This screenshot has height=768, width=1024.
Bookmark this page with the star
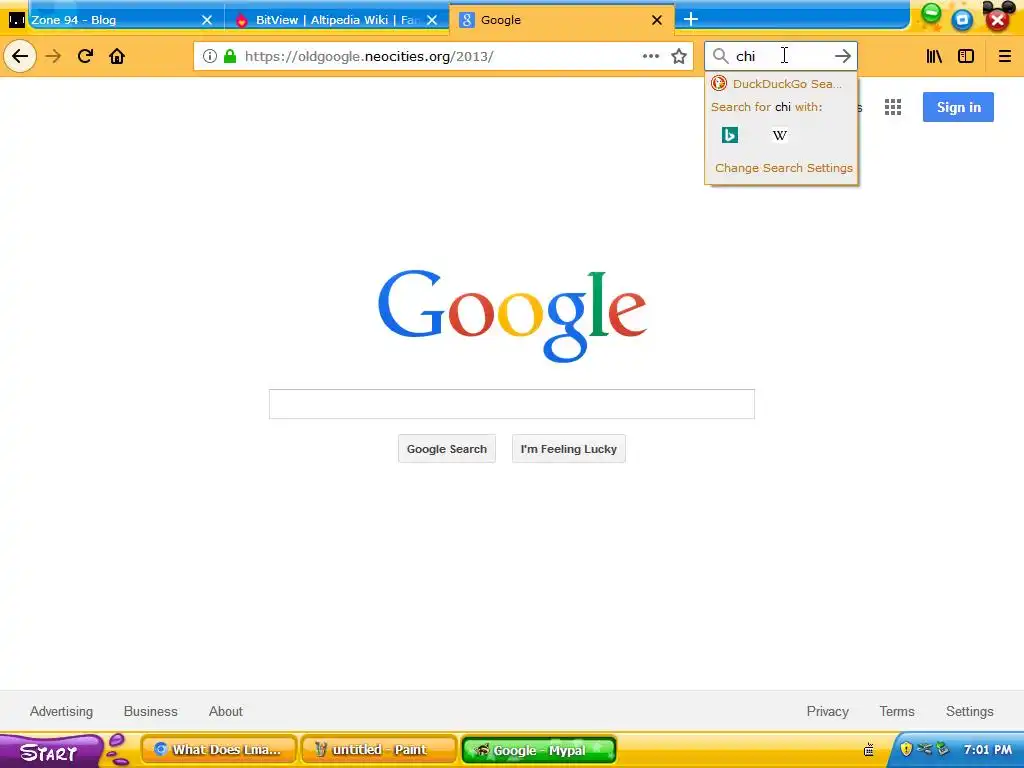tap(679, 56)
